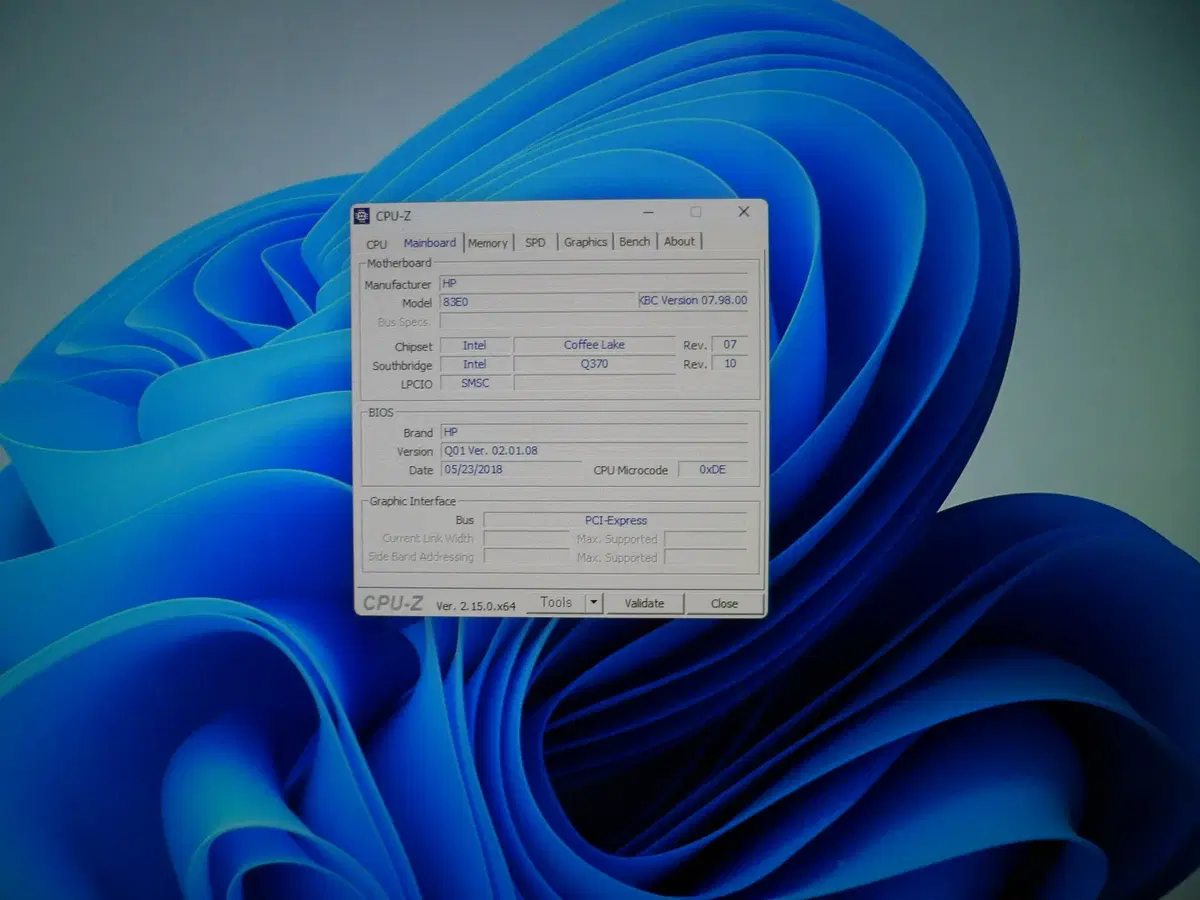Viewport: 1200px width, 900px height.
Task: Click the BIOS Brand HP field
Action: tap(594, 432)
